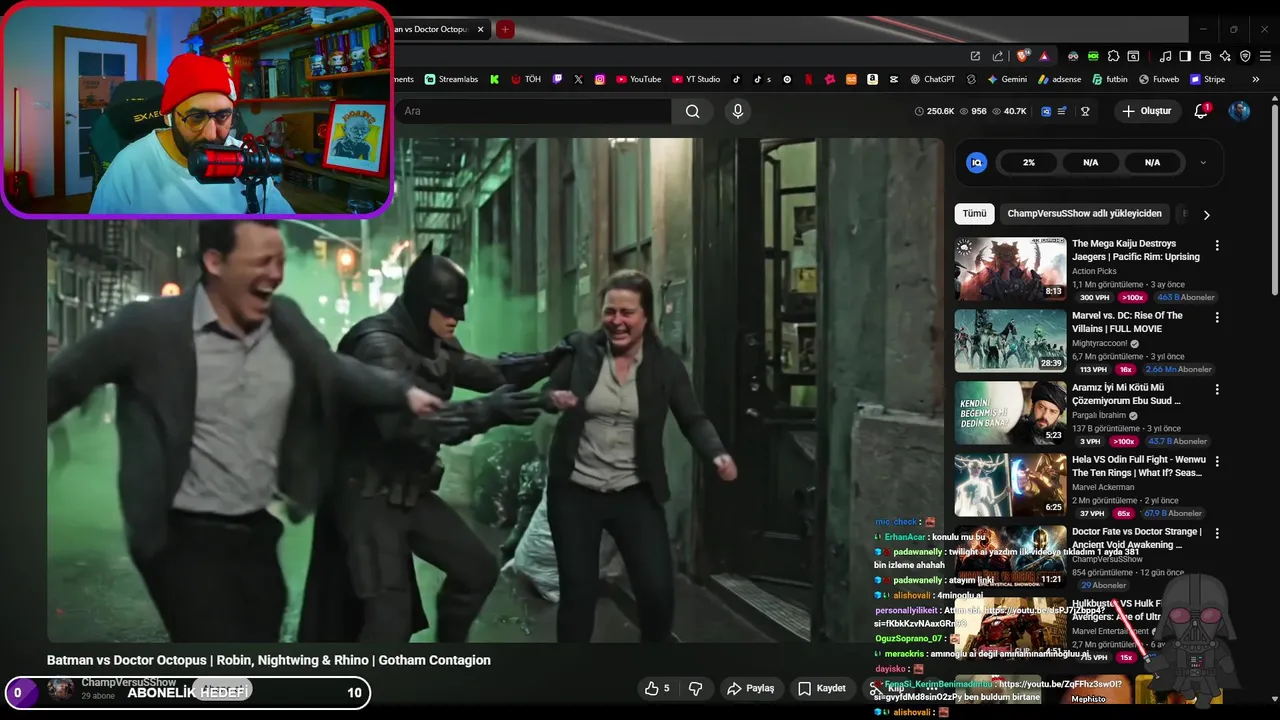Close the Batman vs Doctor Octopus tab
This screenshot has height=720, width=1280.
(481, 29)
